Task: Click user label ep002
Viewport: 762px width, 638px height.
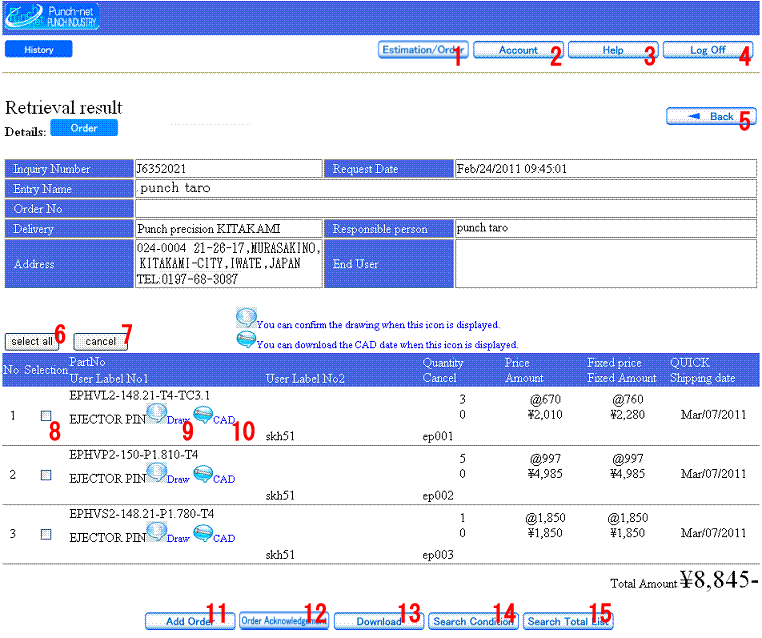Action: (438, 496)
